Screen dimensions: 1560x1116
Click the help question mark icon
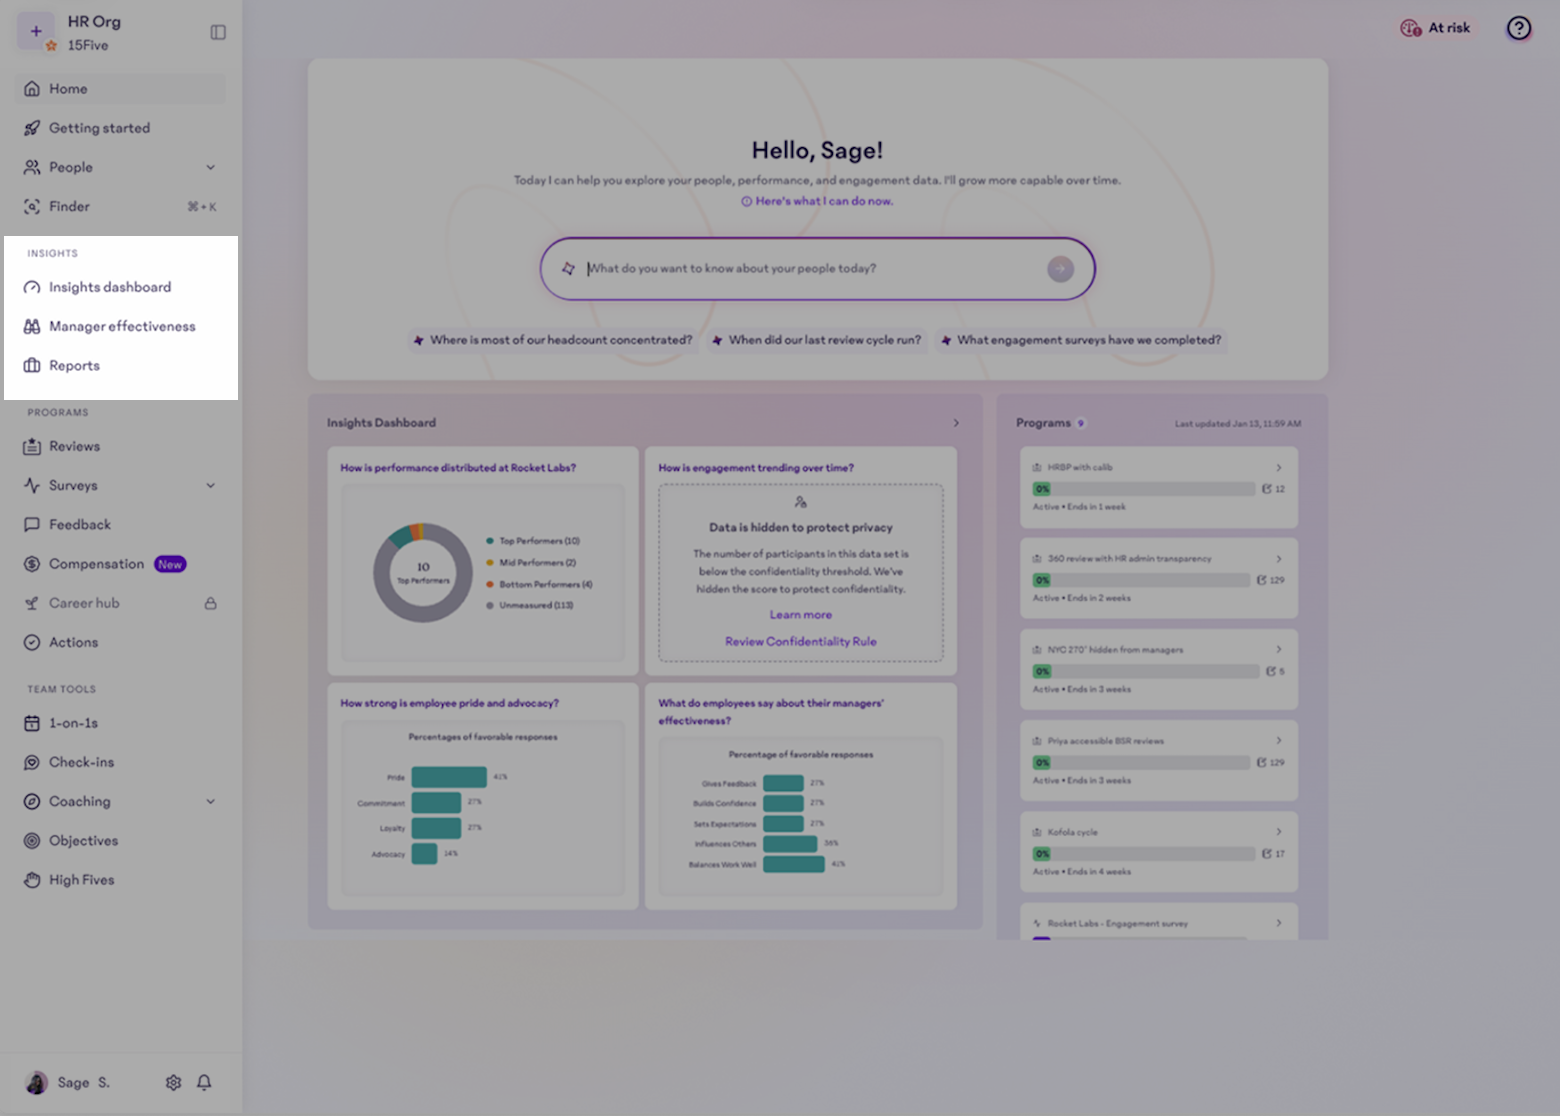coord(1518,28)
